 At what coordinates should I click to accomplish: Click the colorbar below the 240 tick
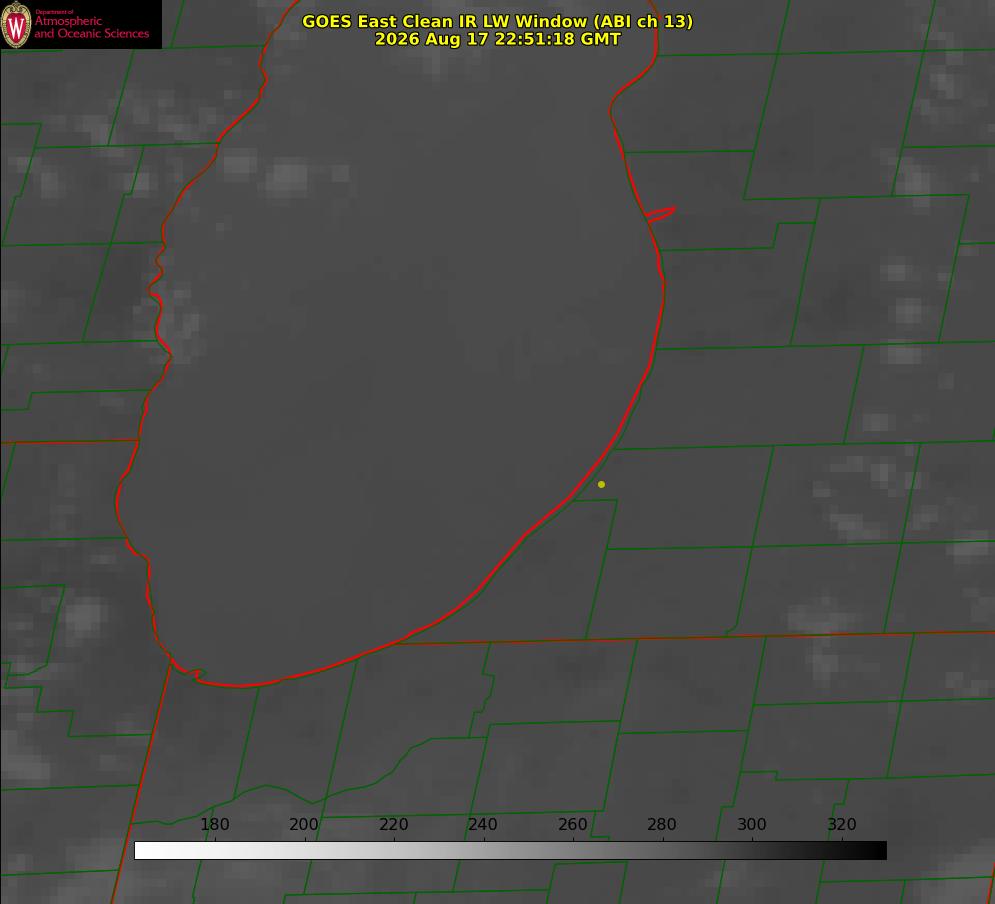click(484, 851)
